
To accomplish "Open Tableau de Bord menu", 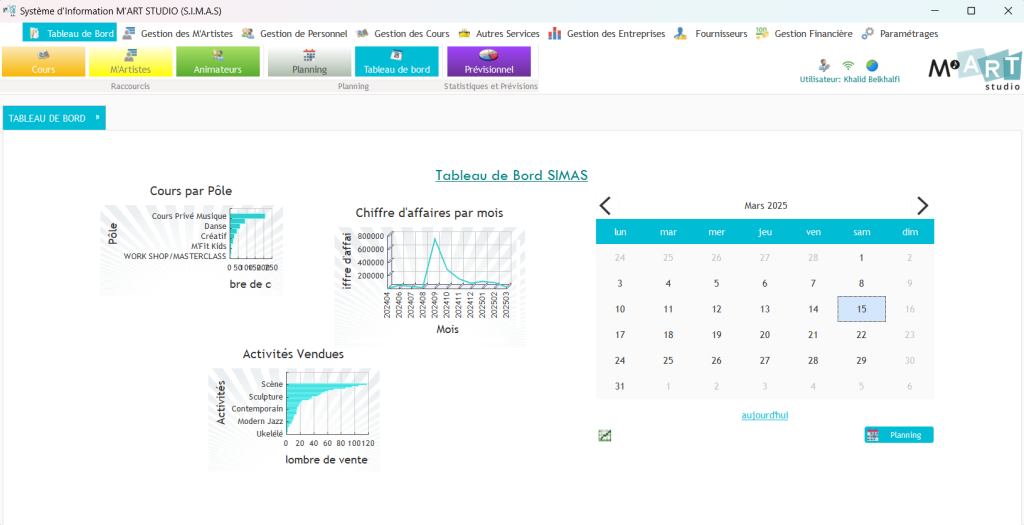I will click(x=71, y=33).
